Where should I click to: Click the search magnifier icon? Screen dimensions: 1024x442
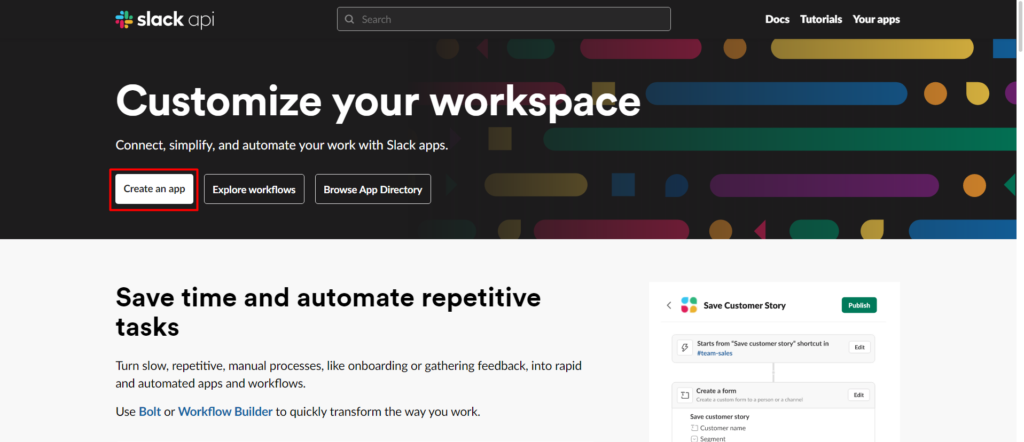[x=349, y=20]
